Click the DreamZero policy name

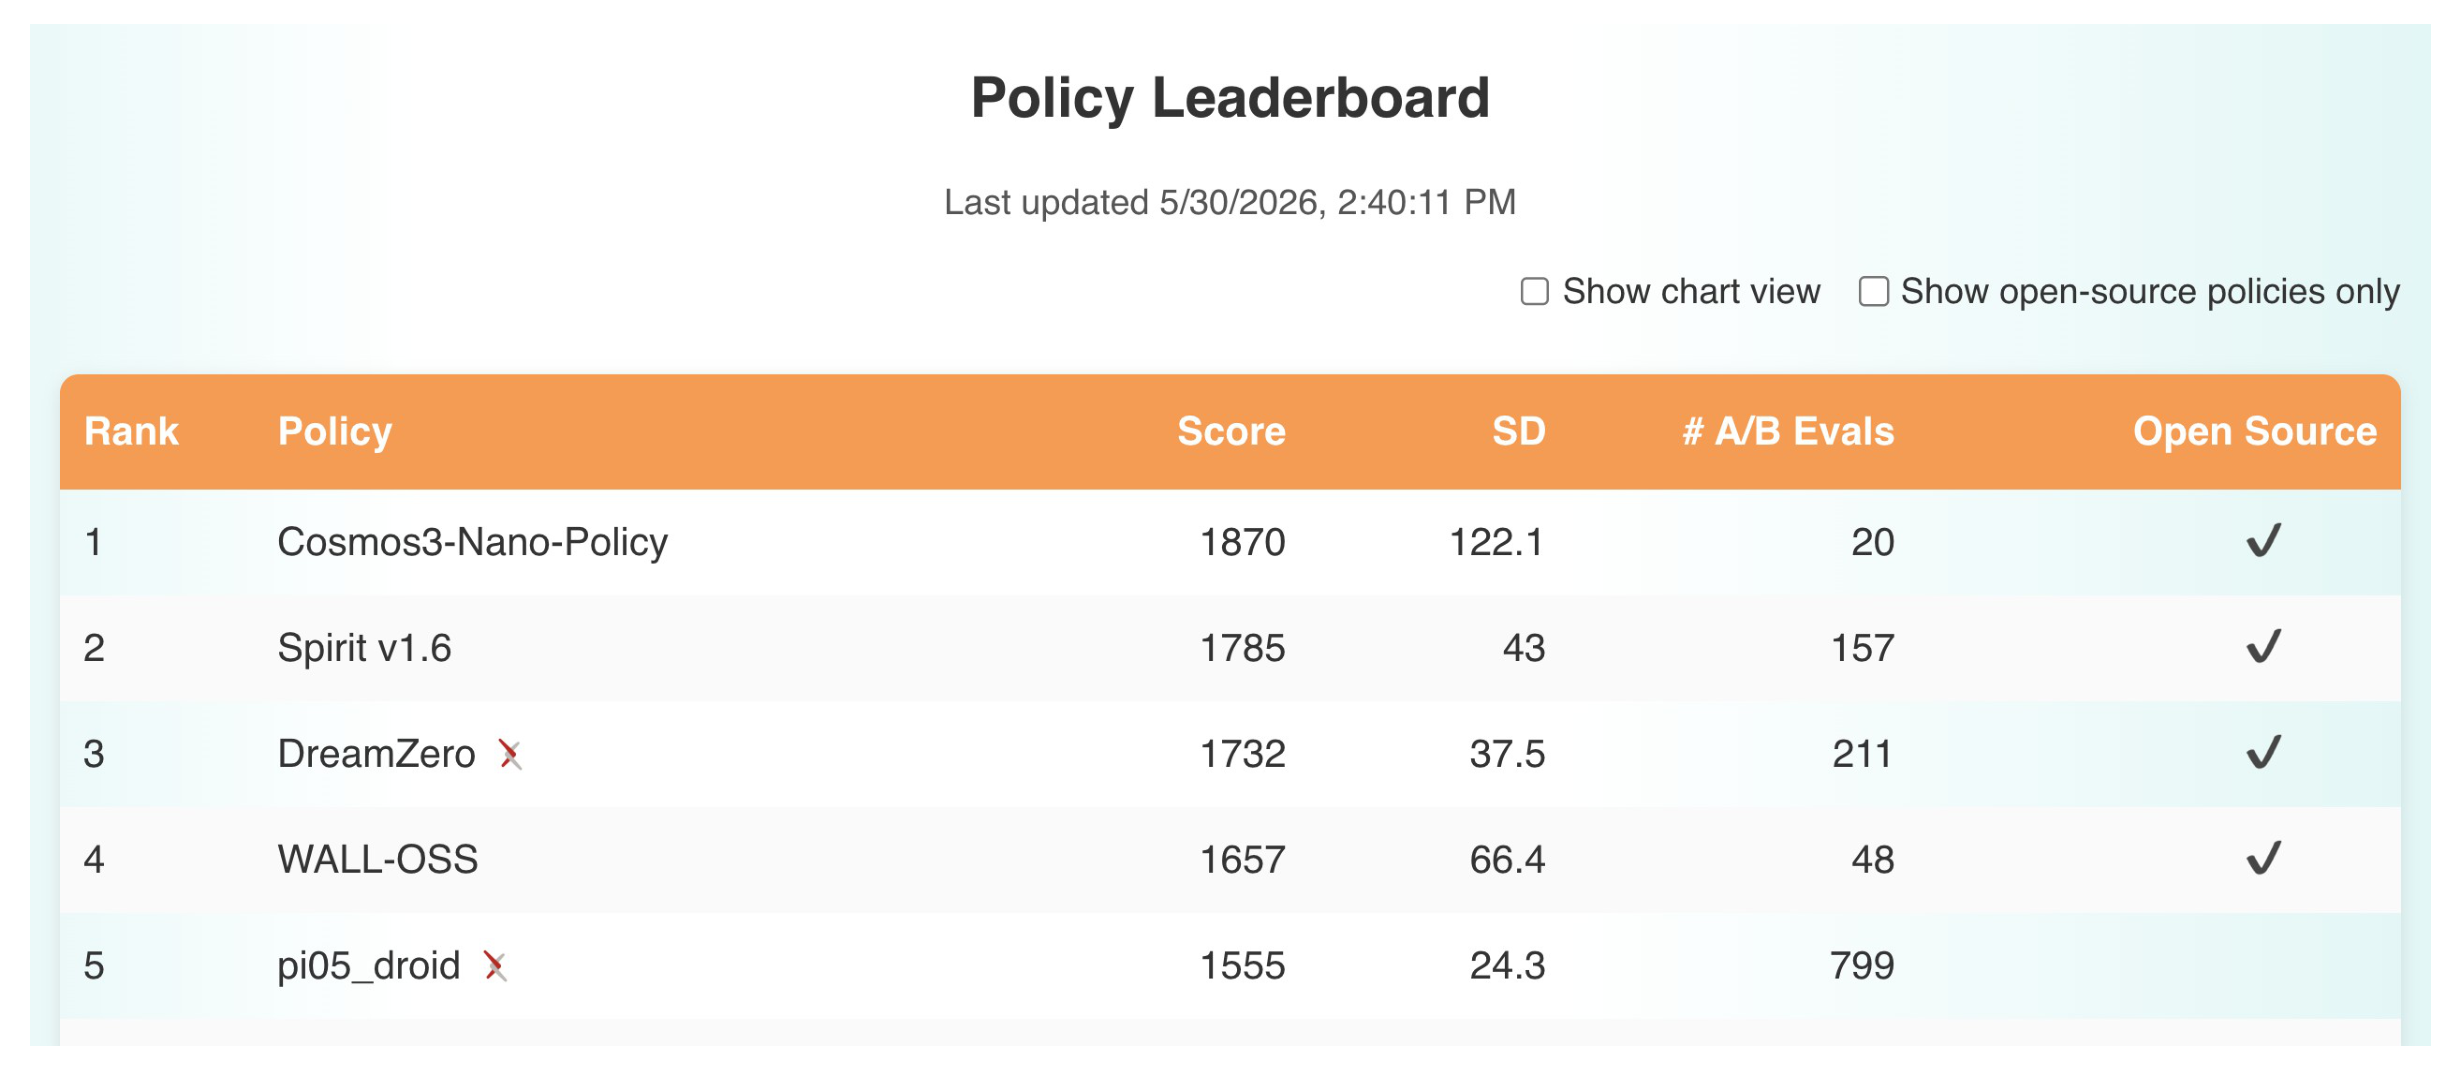[376, 754]
